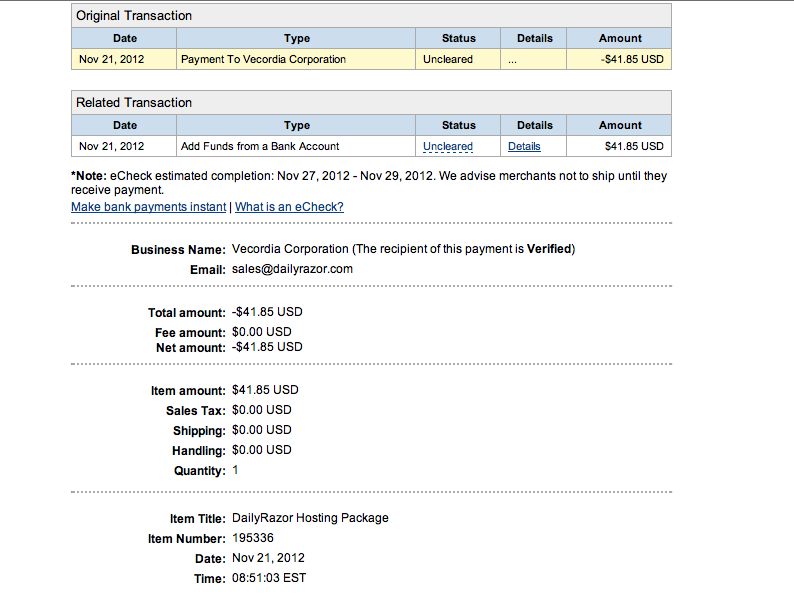Click the Item Title: label
The image size is (794, 595).
point(197,519)
